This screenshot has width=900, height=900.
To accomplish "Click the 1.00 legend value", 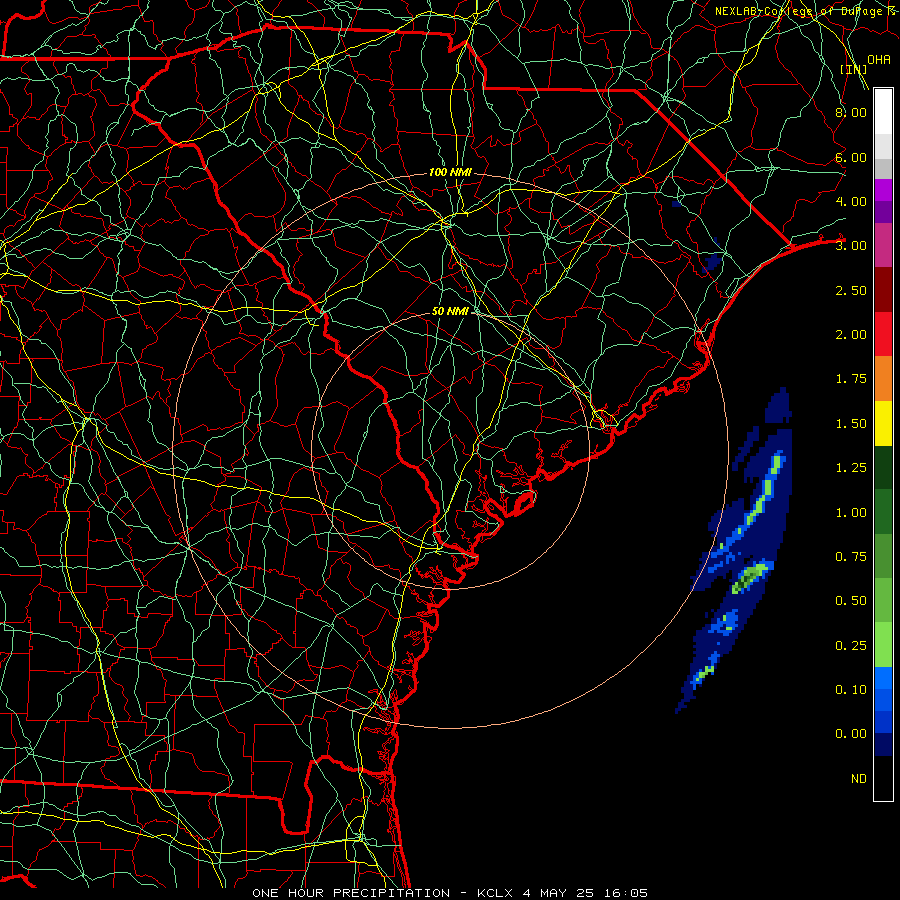I will coord(851,513).
